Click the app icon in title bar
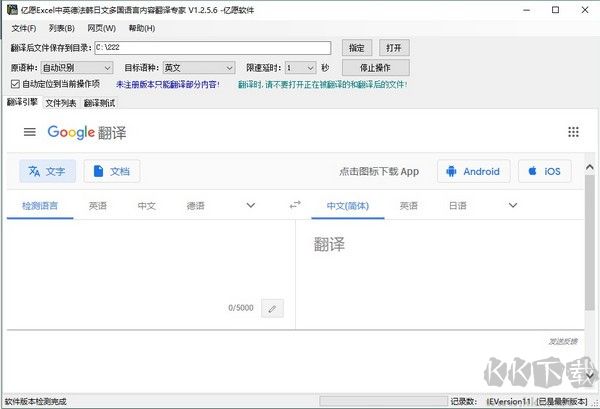This screenshot has width=600, height=409. click(x=12, y=10)
